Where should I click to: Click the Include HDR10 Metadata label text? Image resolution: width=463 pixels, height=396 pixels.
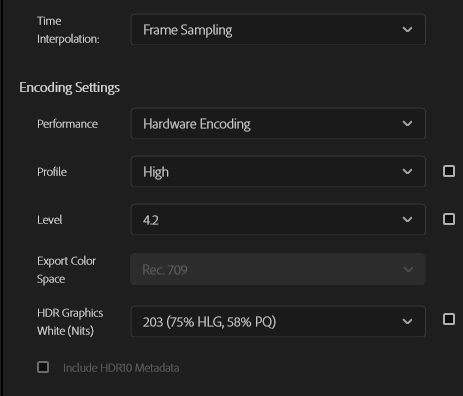point(121,368)
